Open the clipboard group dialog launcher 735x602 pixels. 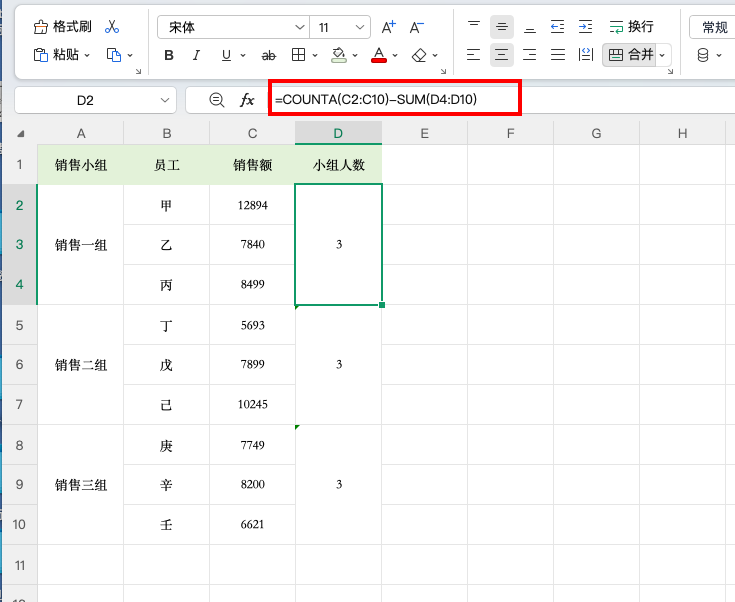(x=138, y=71)
